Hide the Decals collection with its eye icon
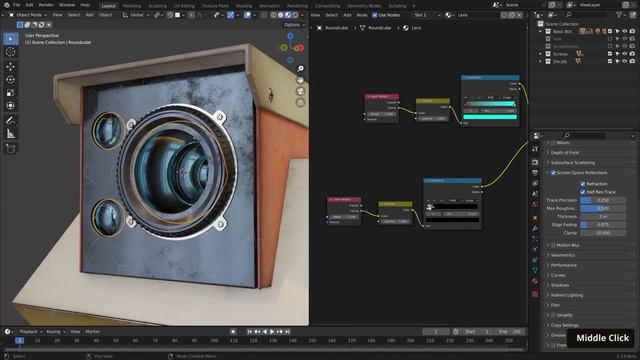This screenshot has width=640, height=360. click(624, 61)
